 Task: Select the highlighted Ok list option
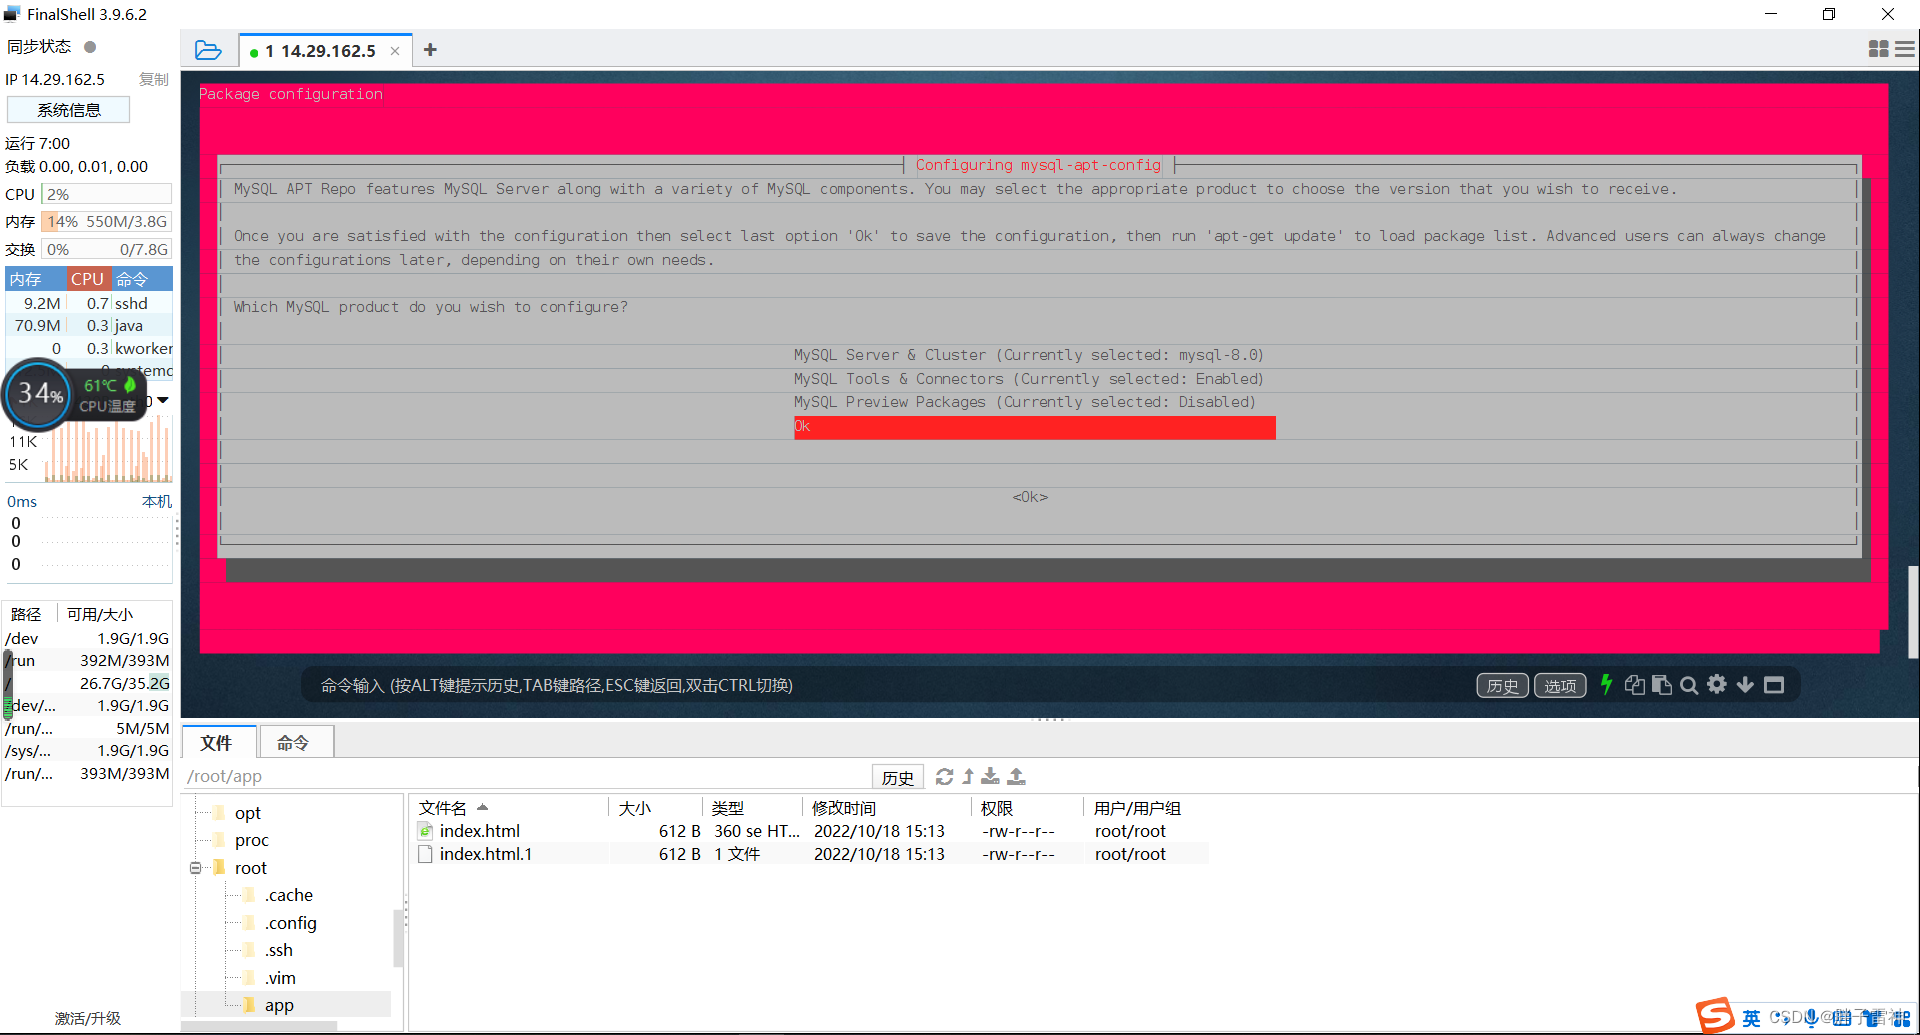[1034, 427]
